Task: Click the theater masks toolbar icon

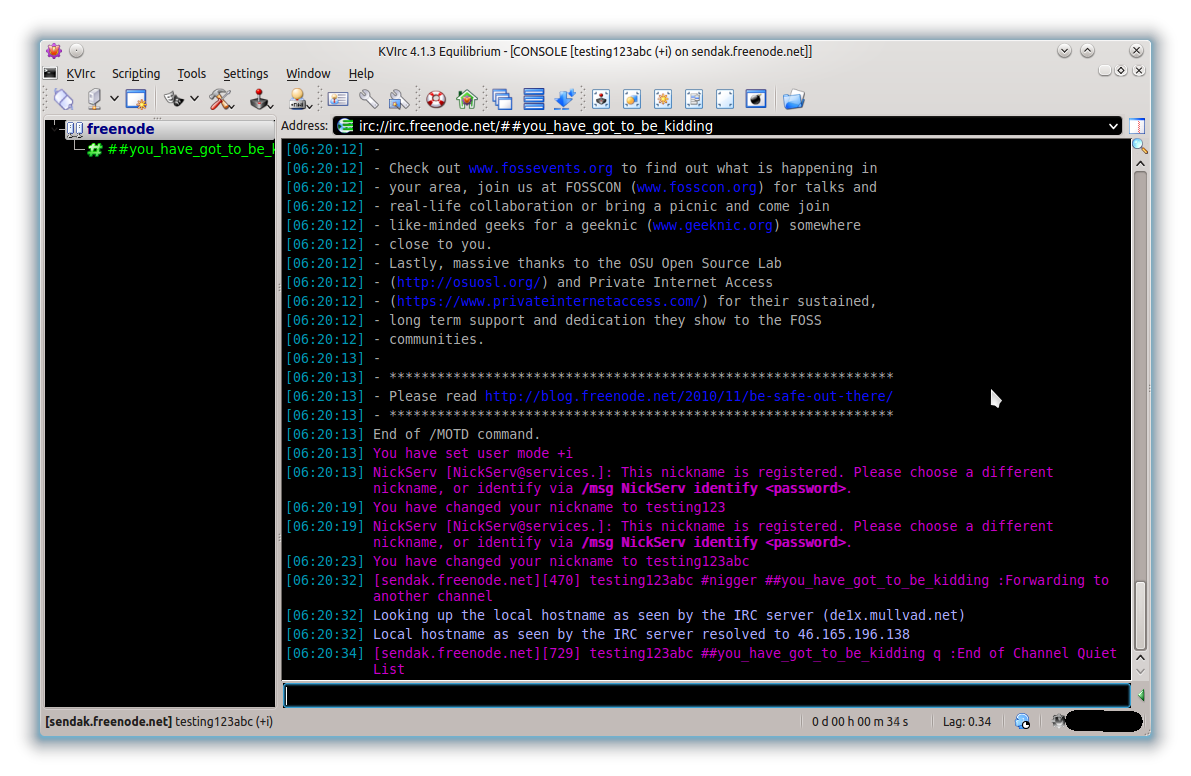Action: point(174,99)
